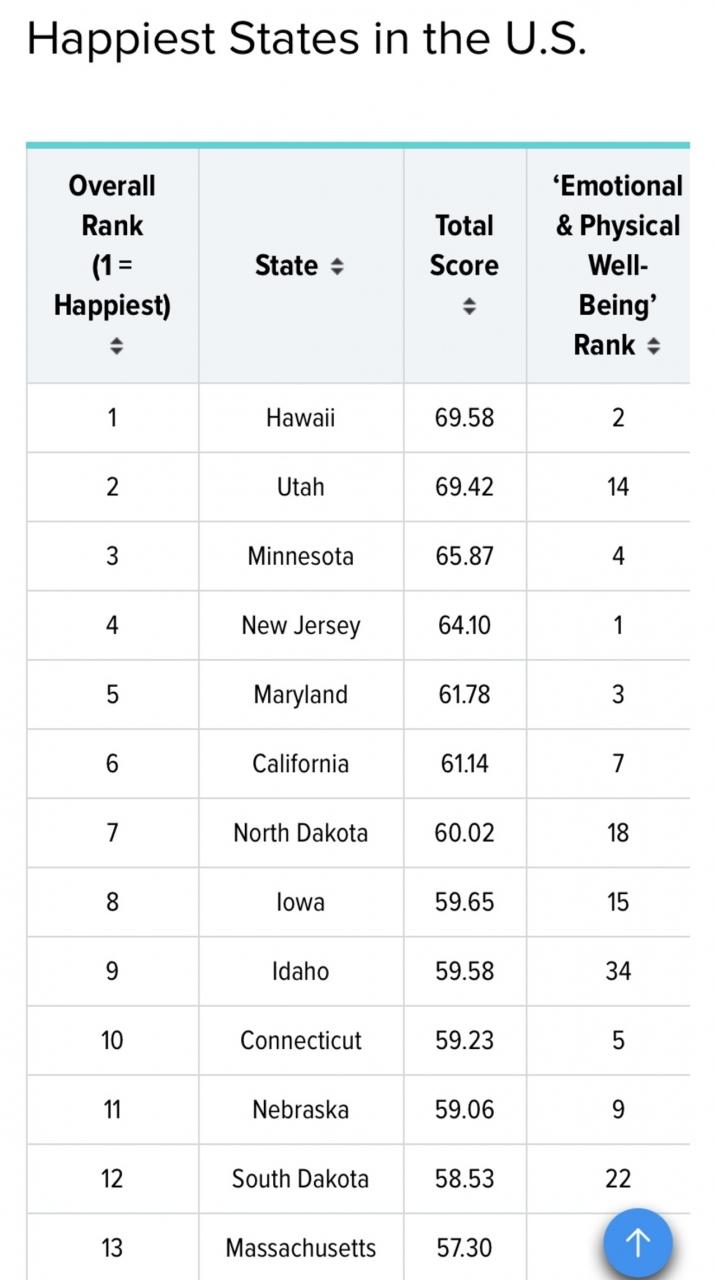Select the Massachusetts row state name

(x=300, y=1248)
